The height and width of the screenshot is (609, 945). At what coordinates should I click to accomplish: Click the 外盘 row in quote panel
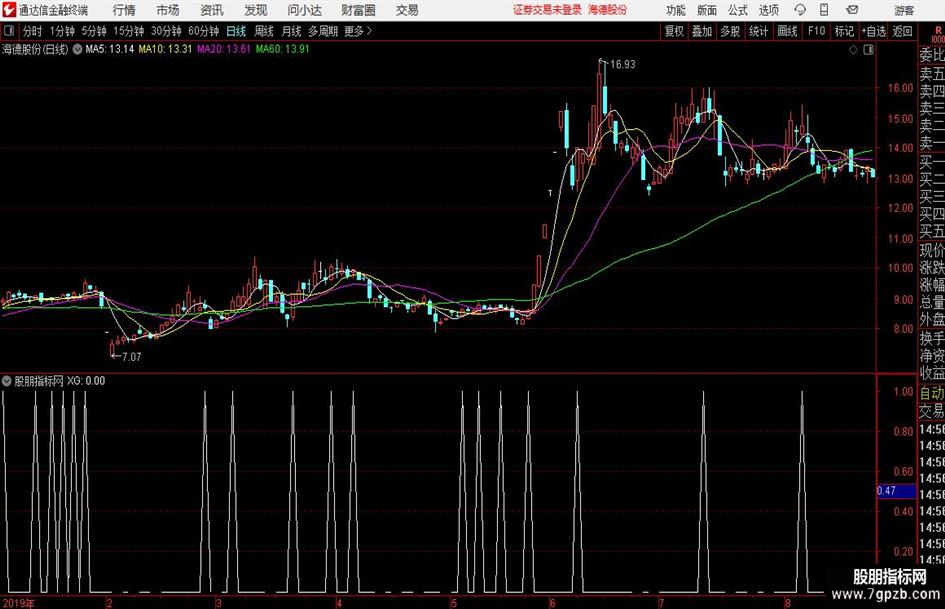[932, 320]
